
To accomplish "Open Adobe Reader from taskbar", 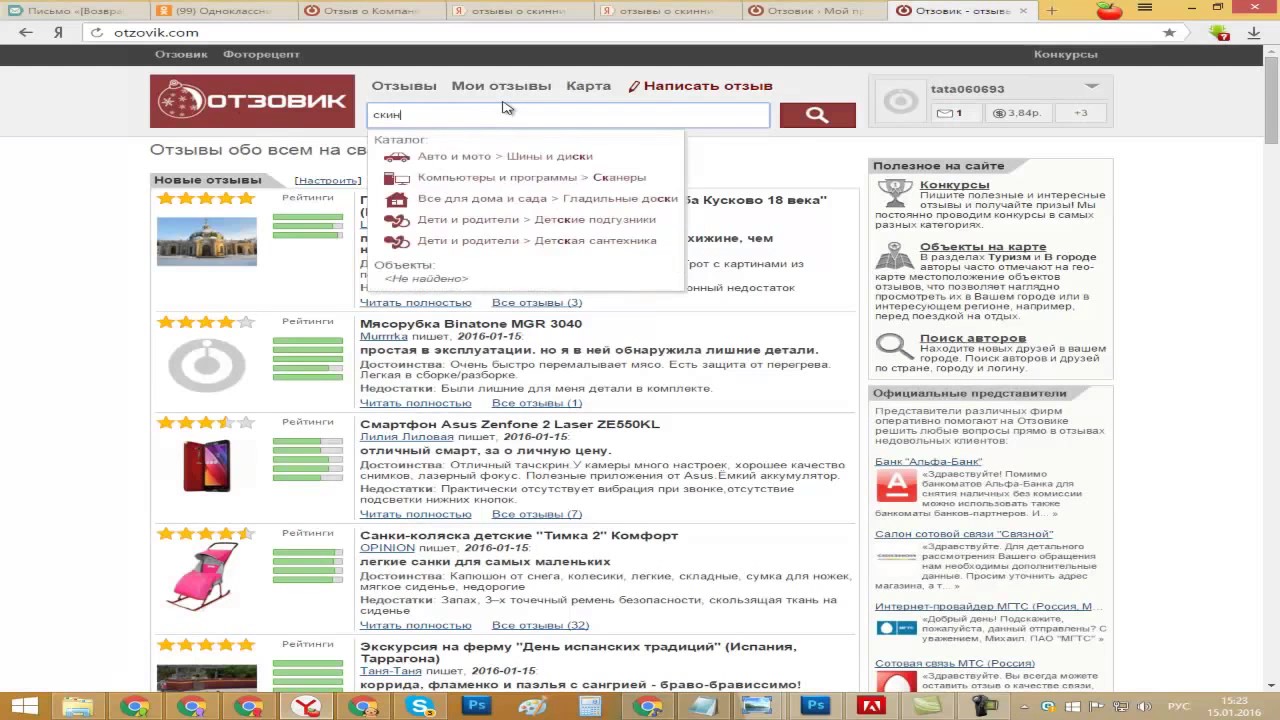I will tap(871, 706).
